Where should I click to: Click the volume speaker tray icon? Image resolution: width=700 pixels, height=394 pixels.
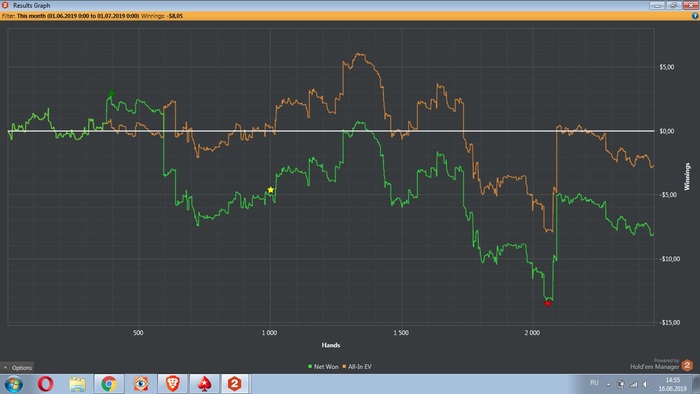tap(646, 384)
